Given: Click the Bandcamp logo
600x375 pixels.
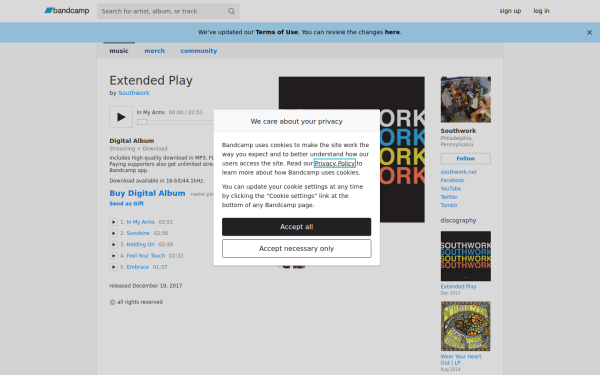Looking at the screenshot, I should click(x=67, y=11).
